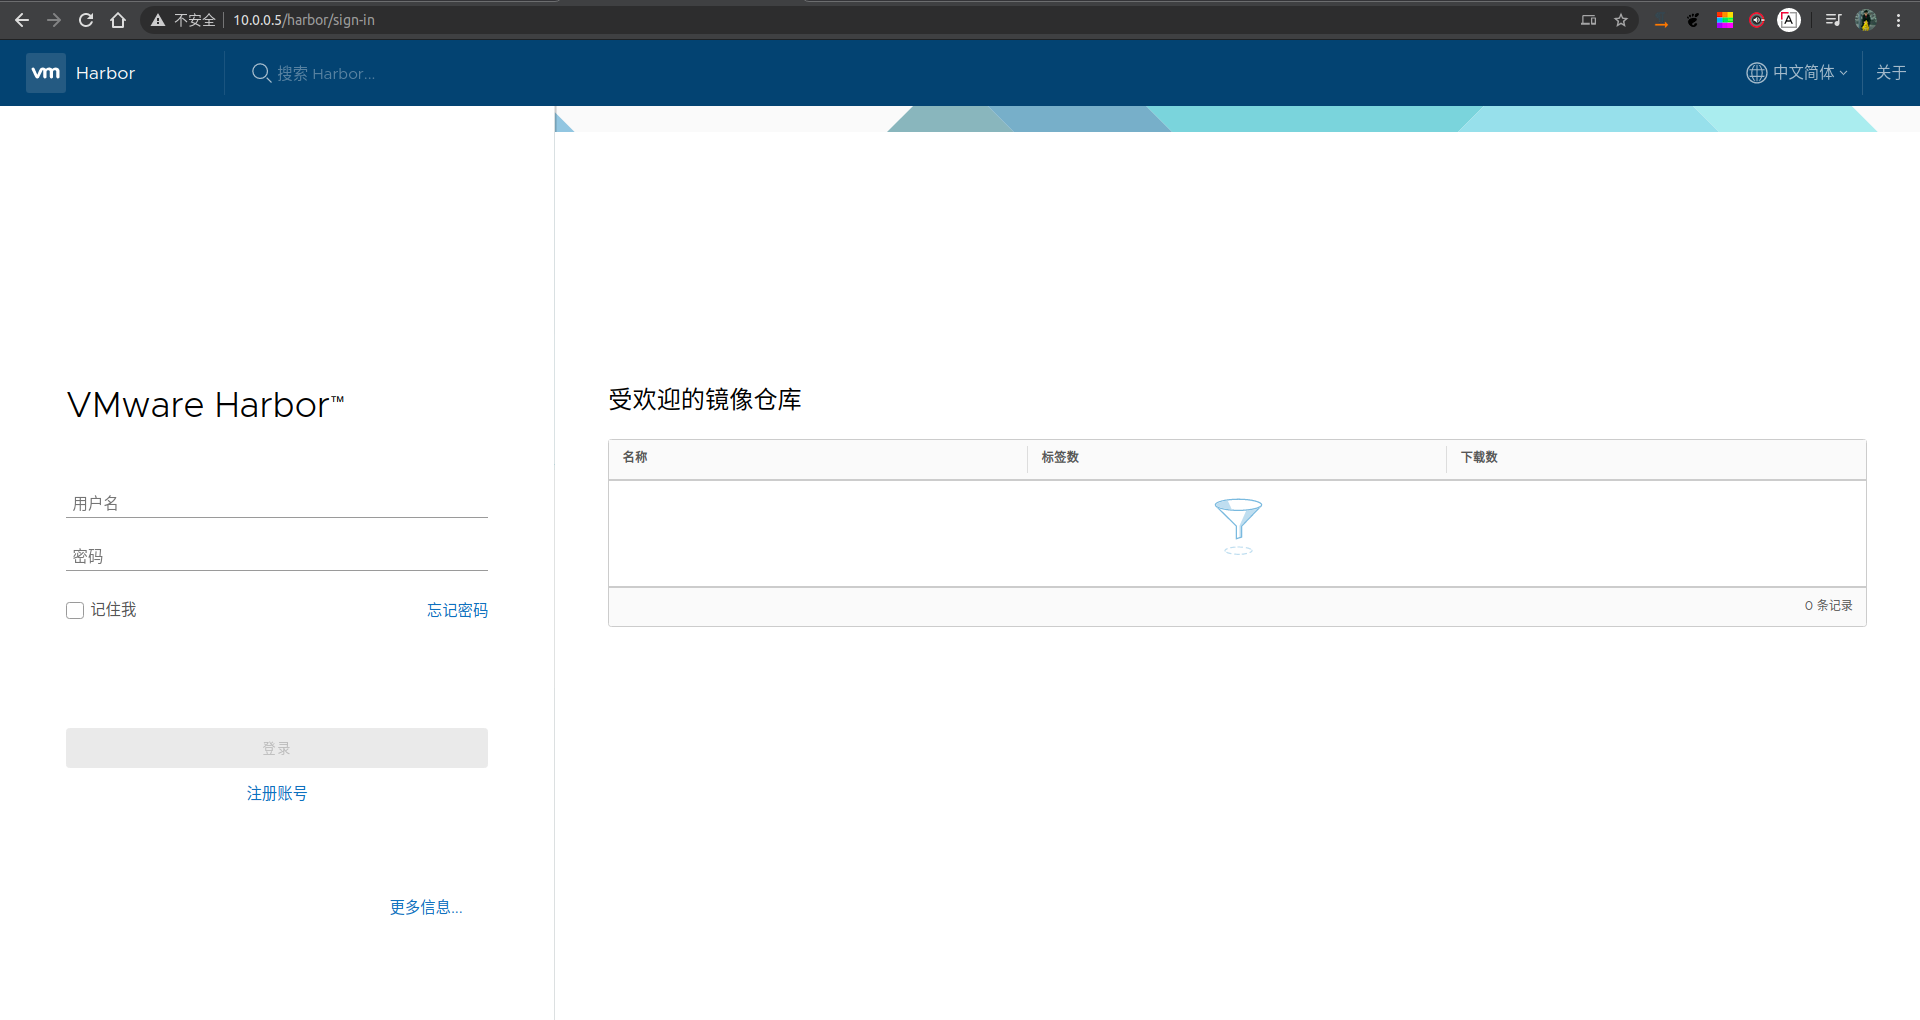The height and width of the screenshot is (1020, 1920).
Task: Open the media control playlist icon
Action: [1833, 20]
